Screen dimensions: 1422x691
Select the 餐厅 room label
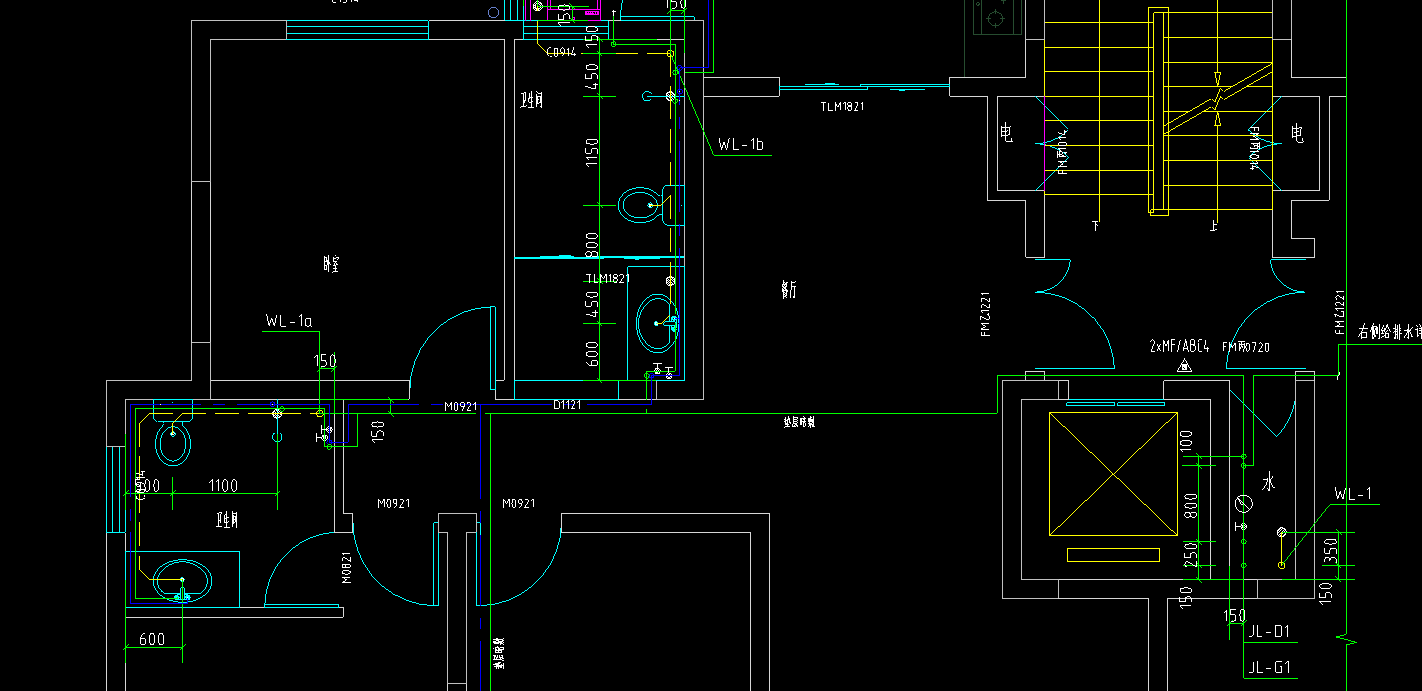tap(789, 290)
